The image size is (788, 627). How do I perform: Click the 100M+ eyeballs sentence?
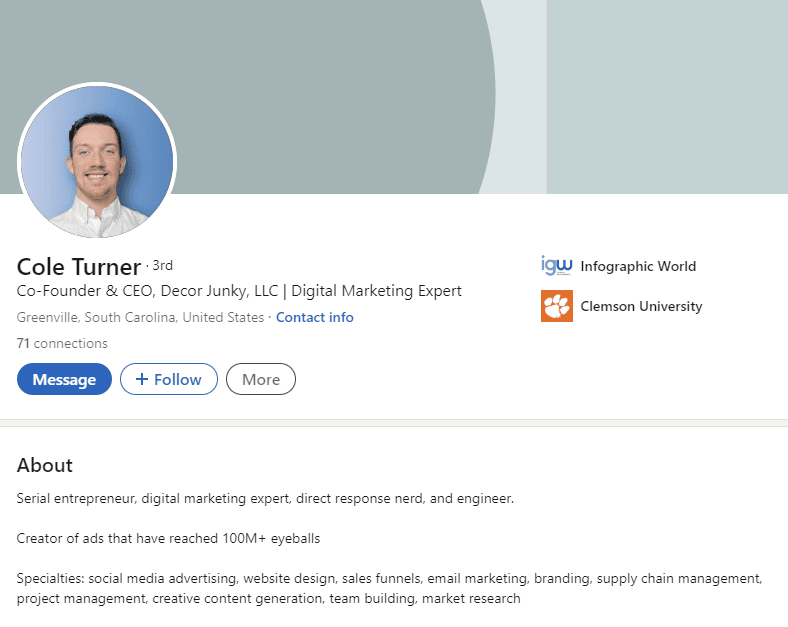(168, 539)
